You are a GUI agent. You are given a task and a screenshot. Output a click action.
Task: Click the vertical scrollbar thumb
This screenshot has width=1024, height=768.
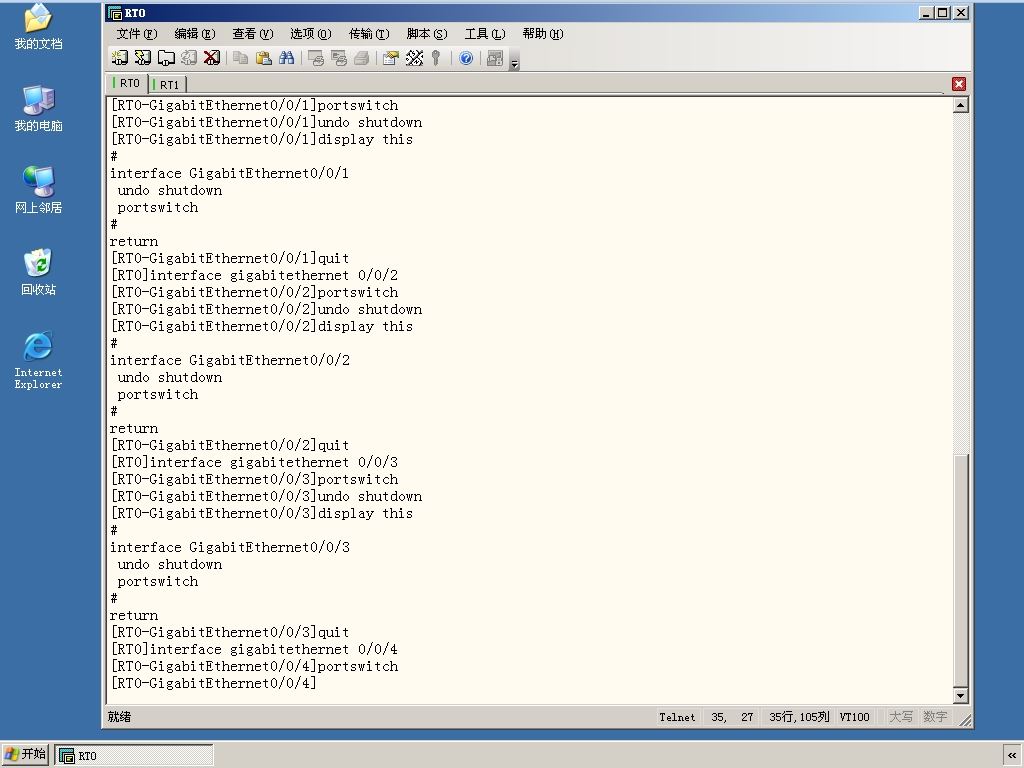[x=961, y=571]
